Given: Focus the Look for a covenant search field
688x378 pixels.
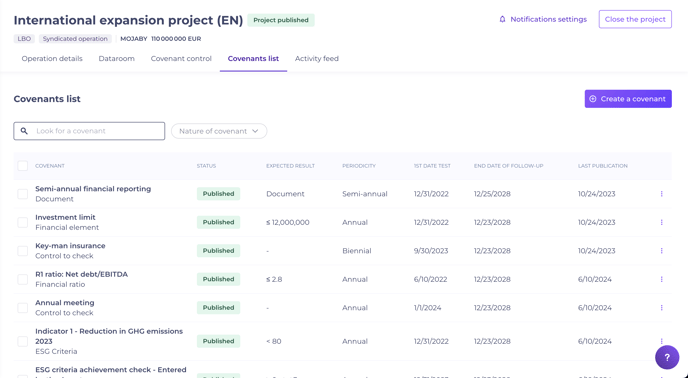Looking at the screenshot, I should coord(89,131).
